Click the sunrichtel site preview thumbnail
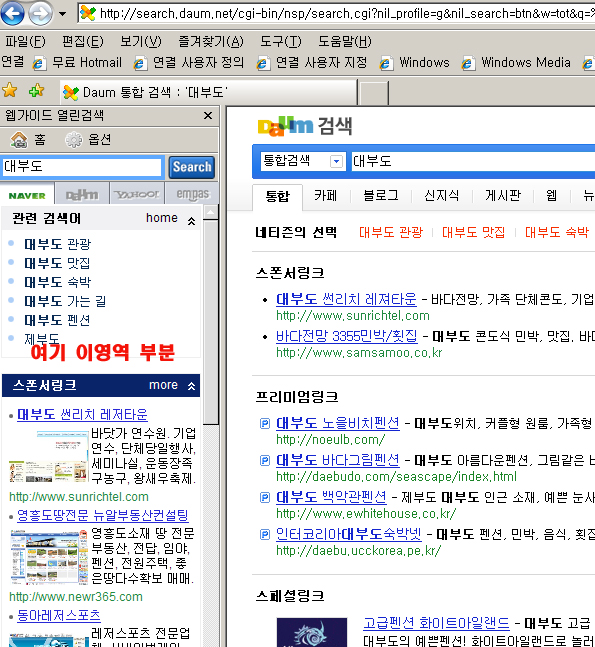The width and height of the screenshot is (595, 647). pos(48,456)
